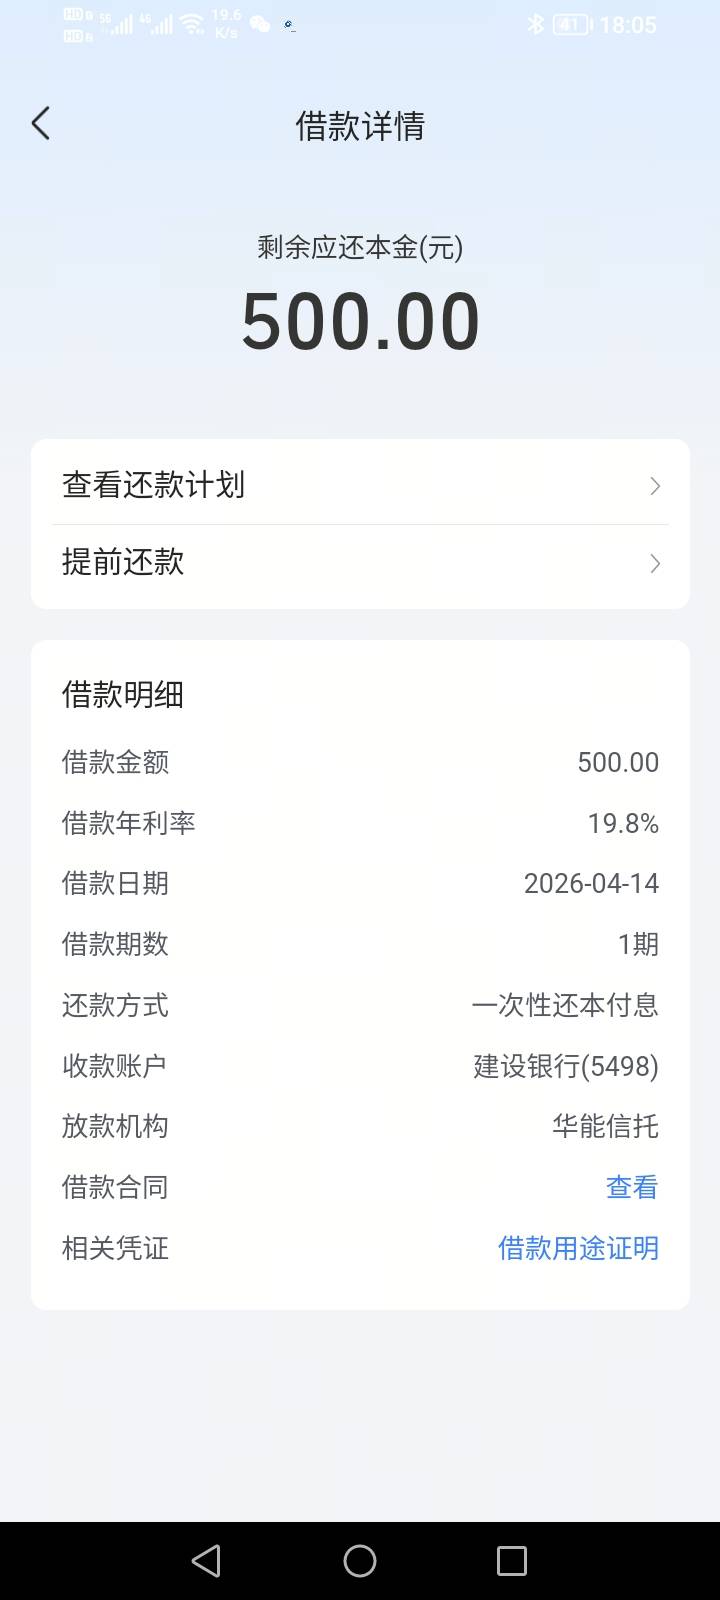
Task: Open the 借款用途证明 link
Action: [578, 1248]
